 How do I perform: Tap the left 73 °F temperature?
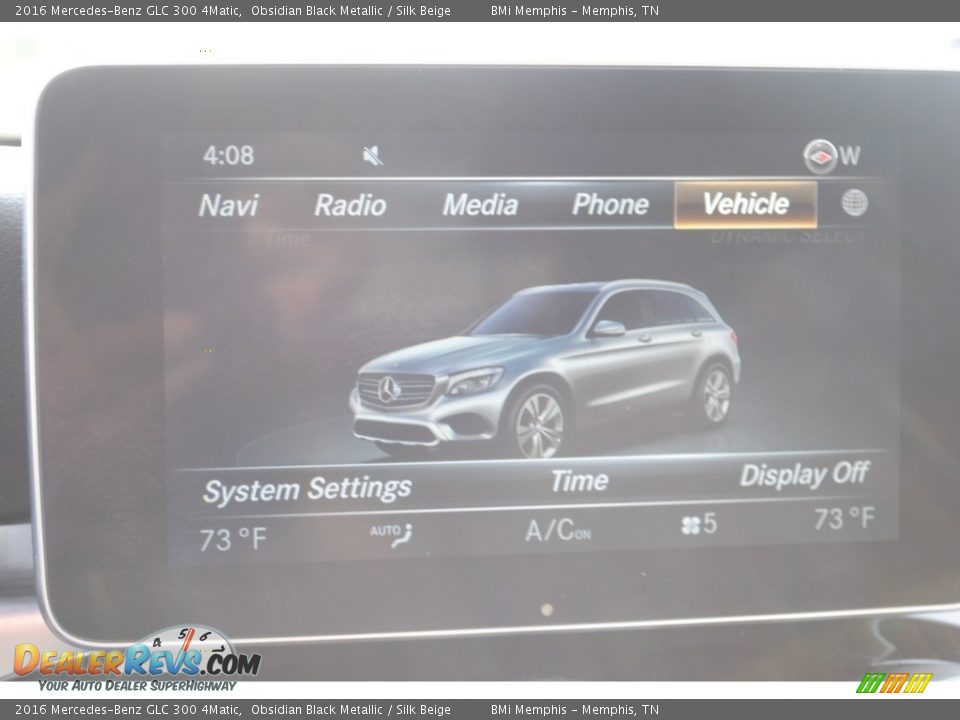(233, 540)
